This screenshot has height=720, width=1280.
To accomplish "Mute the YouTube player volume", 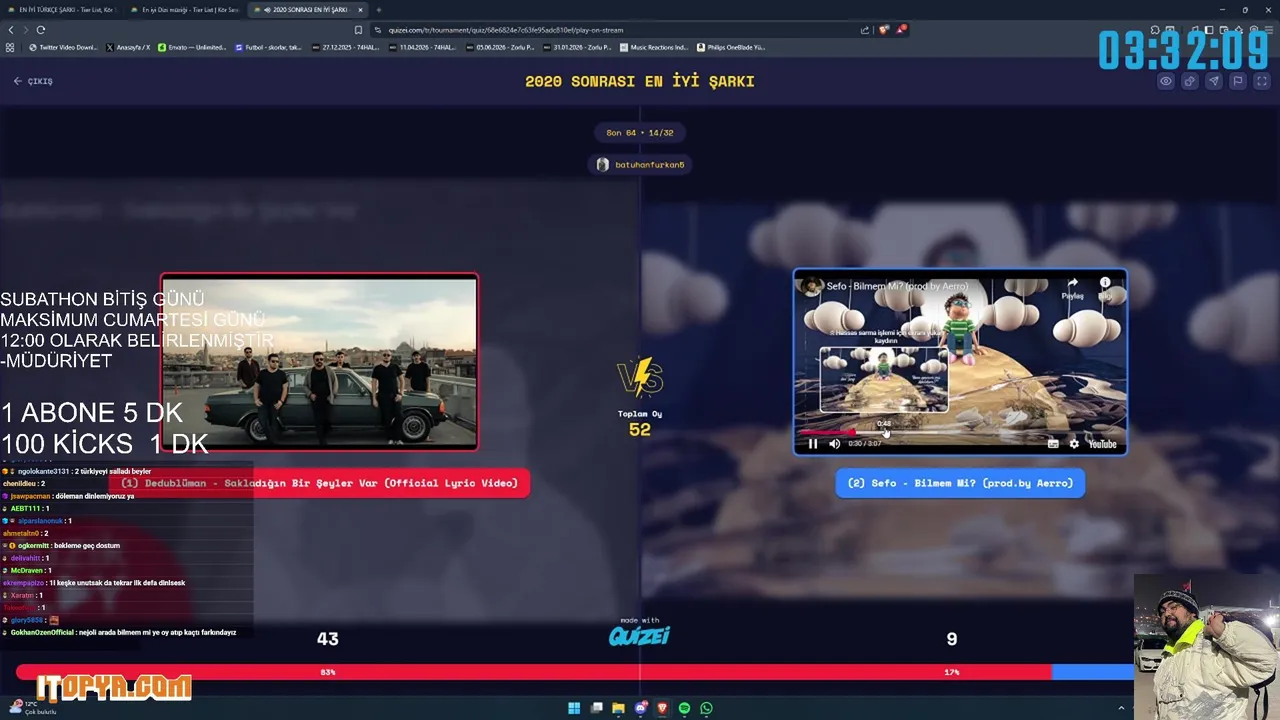I will pos(835,444).
